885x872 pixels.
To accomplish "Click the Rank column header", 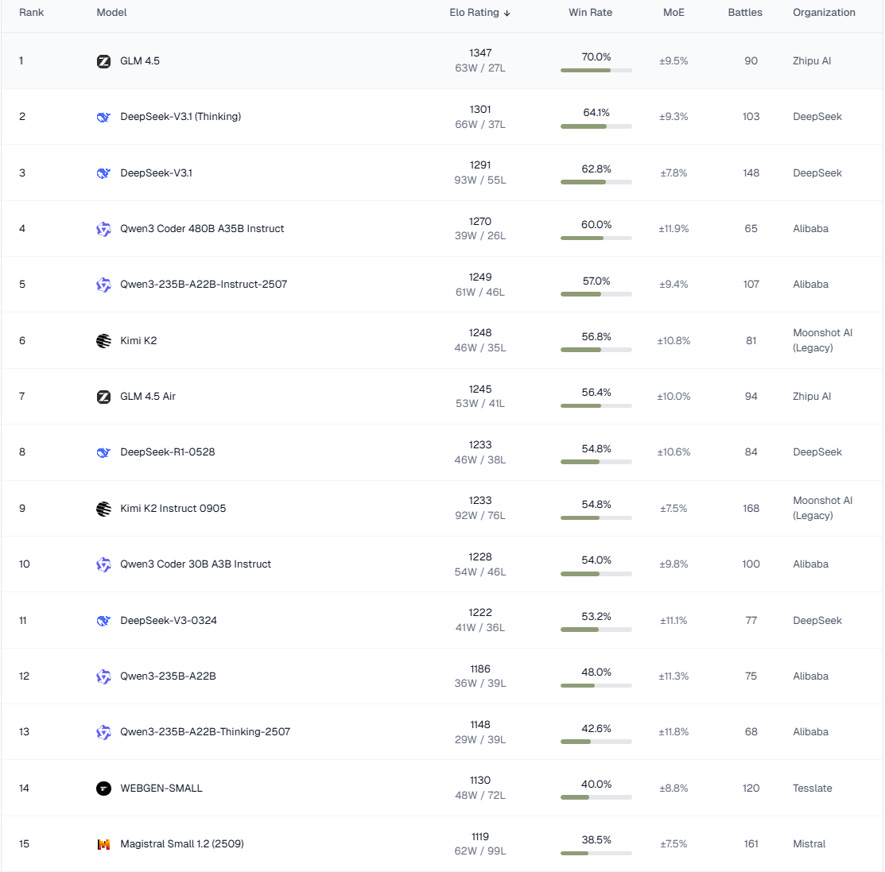I will [x=31, y=12].
